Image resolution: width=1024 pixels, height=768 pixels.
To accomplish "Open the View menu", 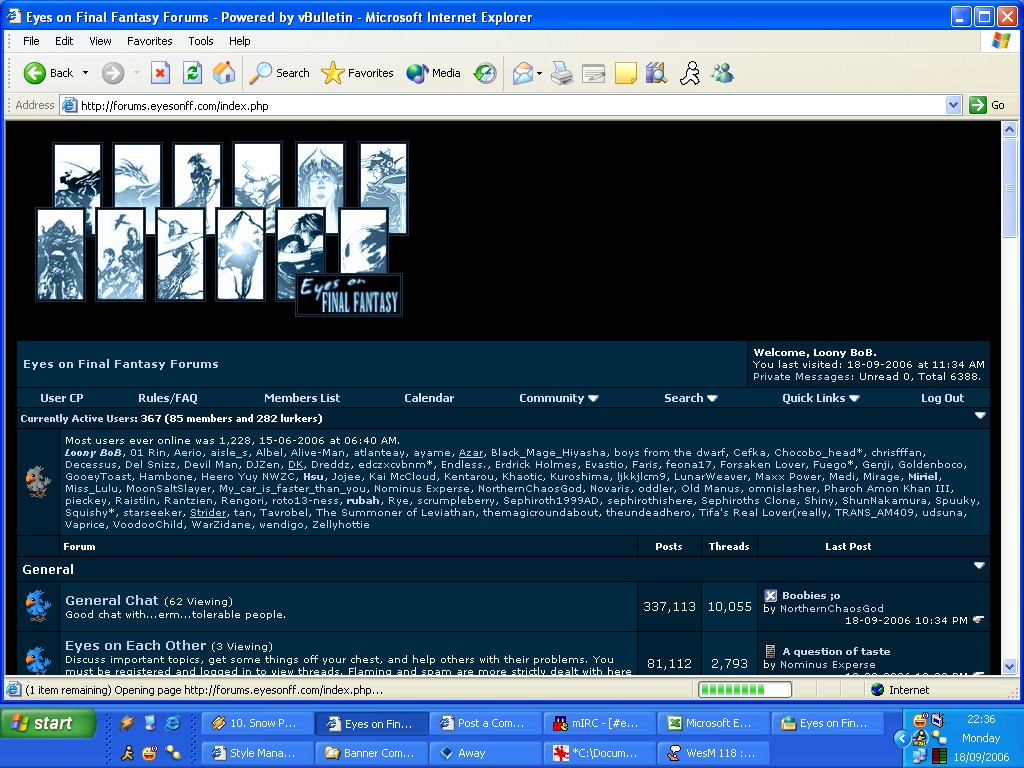I will [x=100, y=40].
